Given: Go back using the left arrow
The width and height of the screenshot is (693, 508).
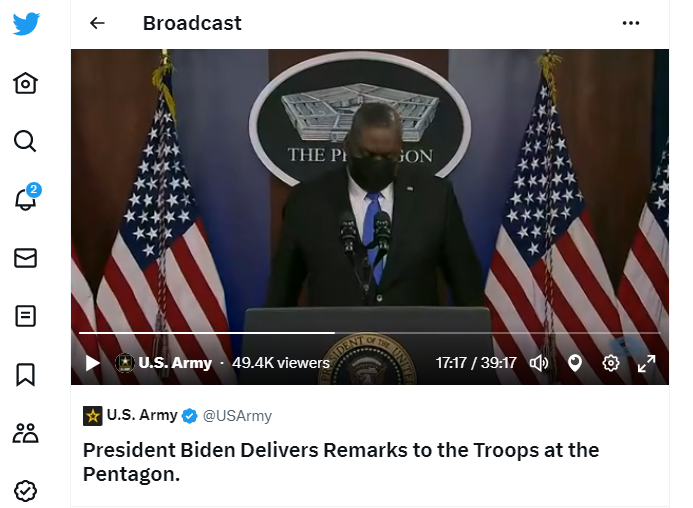Looking at the screenshot, I should click(x=97, y=23).
